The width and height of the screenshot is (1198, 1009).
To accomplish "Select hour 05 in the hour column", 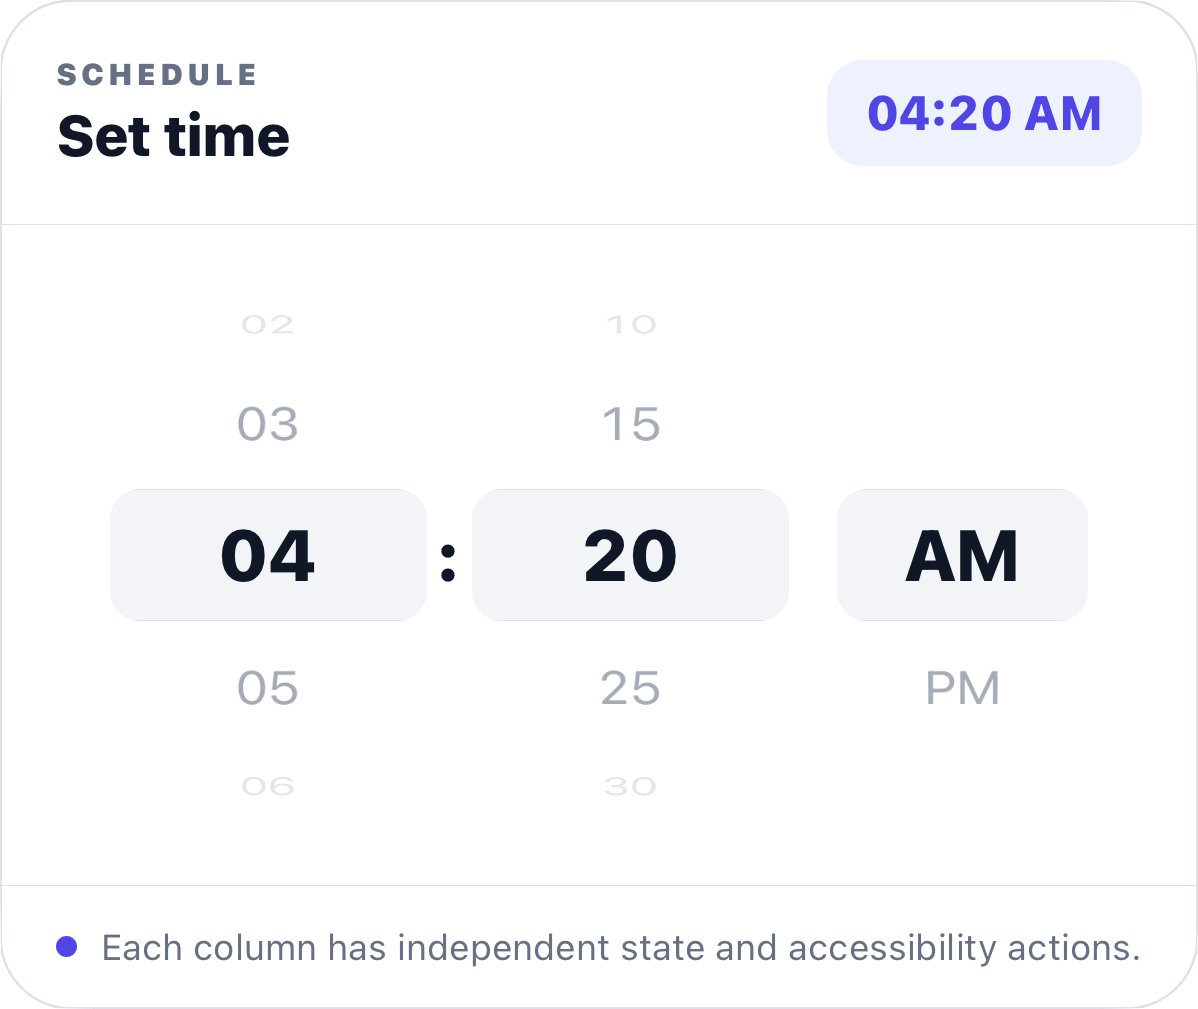I will click(267, 688).
